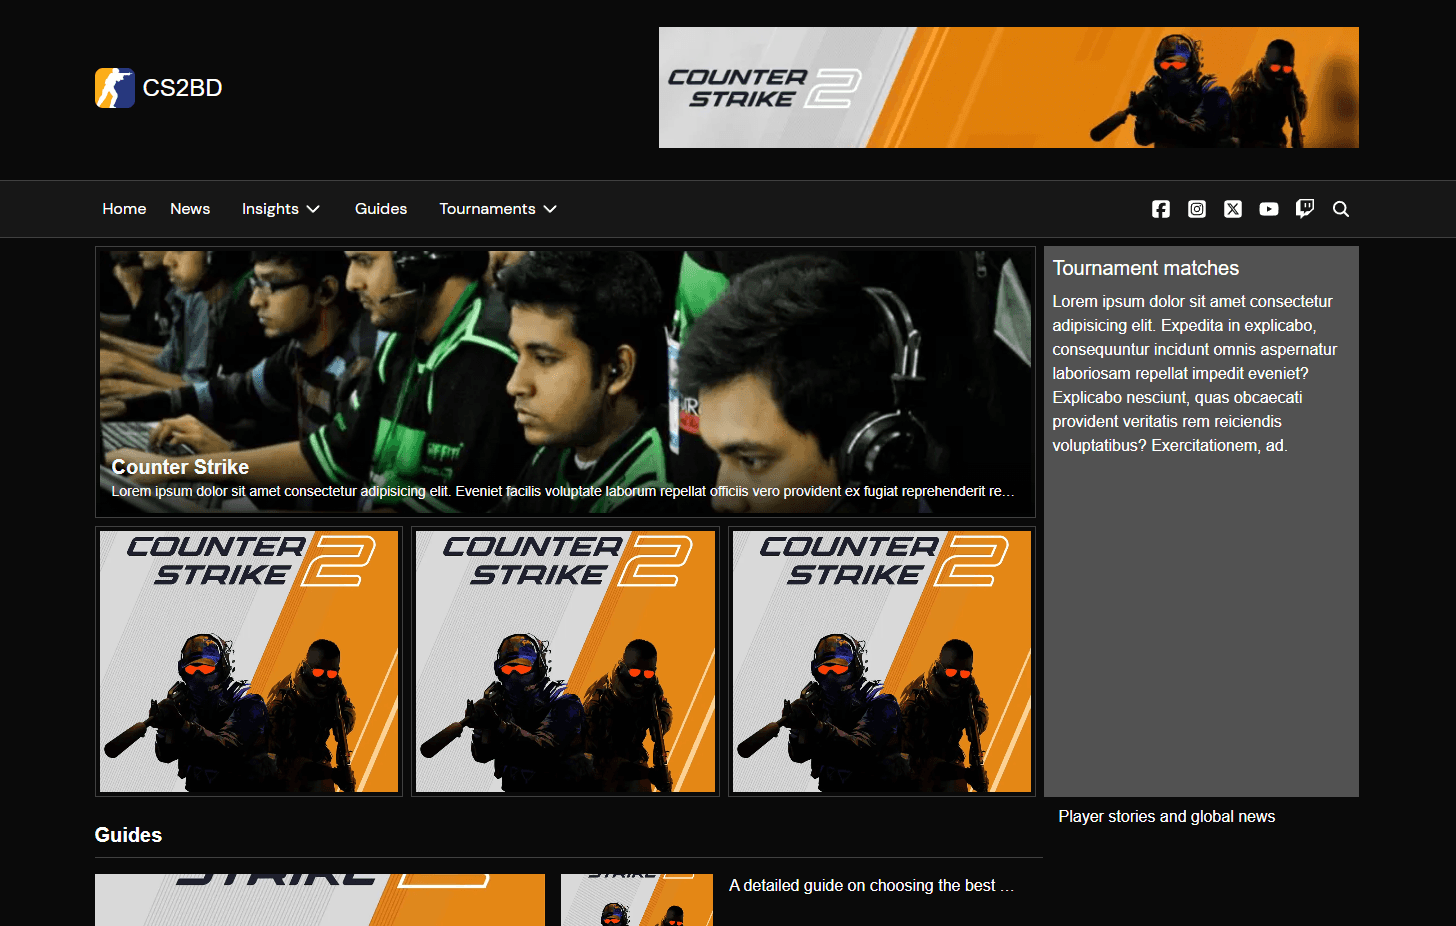Go to the Home menu item

pyautogui.click(x=124, y=209)
